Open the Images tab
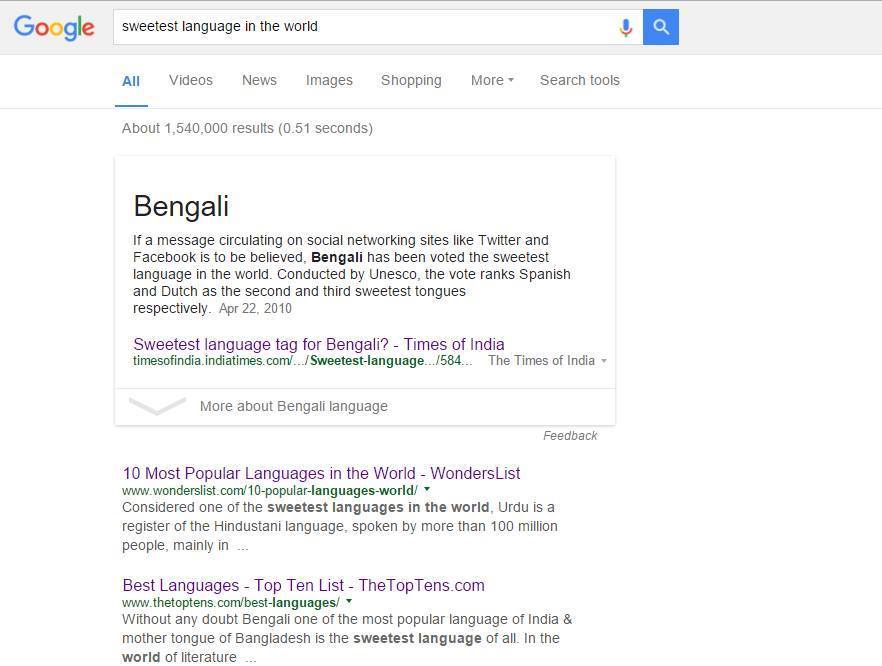Screen dimensions: 882x666 (329, 80)
